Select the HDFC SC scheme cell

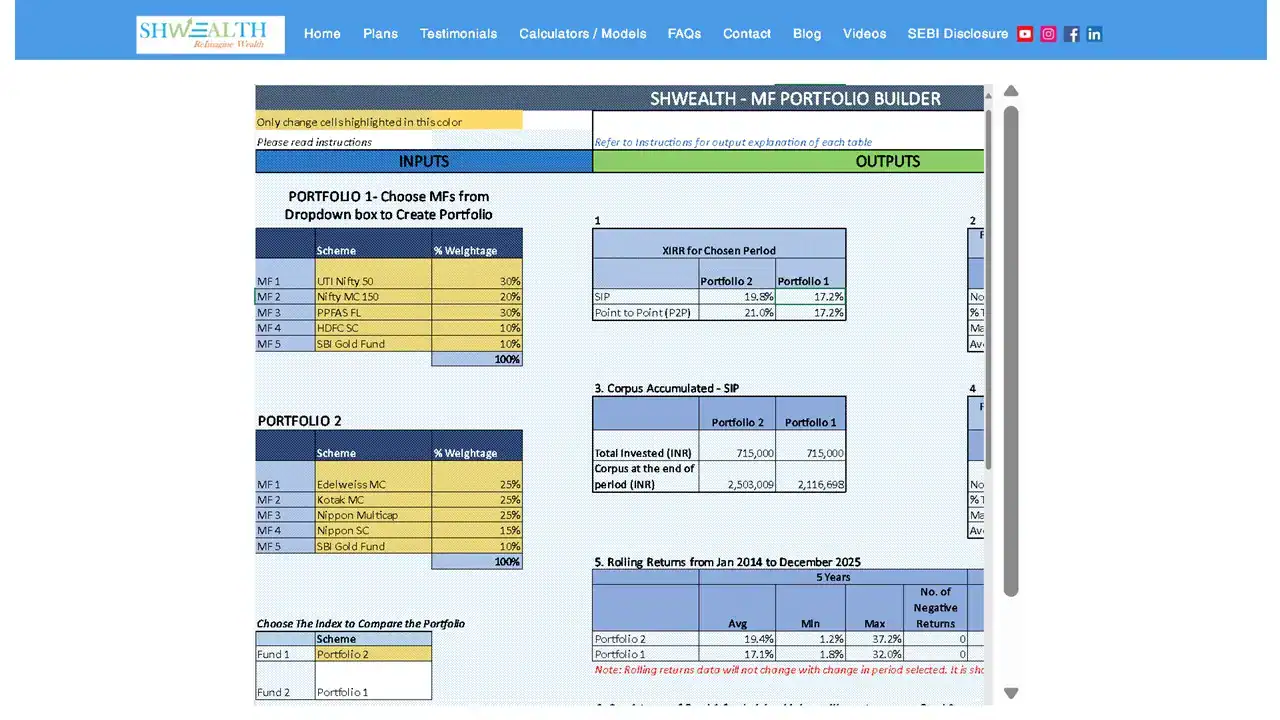click(x=373, y=328)
